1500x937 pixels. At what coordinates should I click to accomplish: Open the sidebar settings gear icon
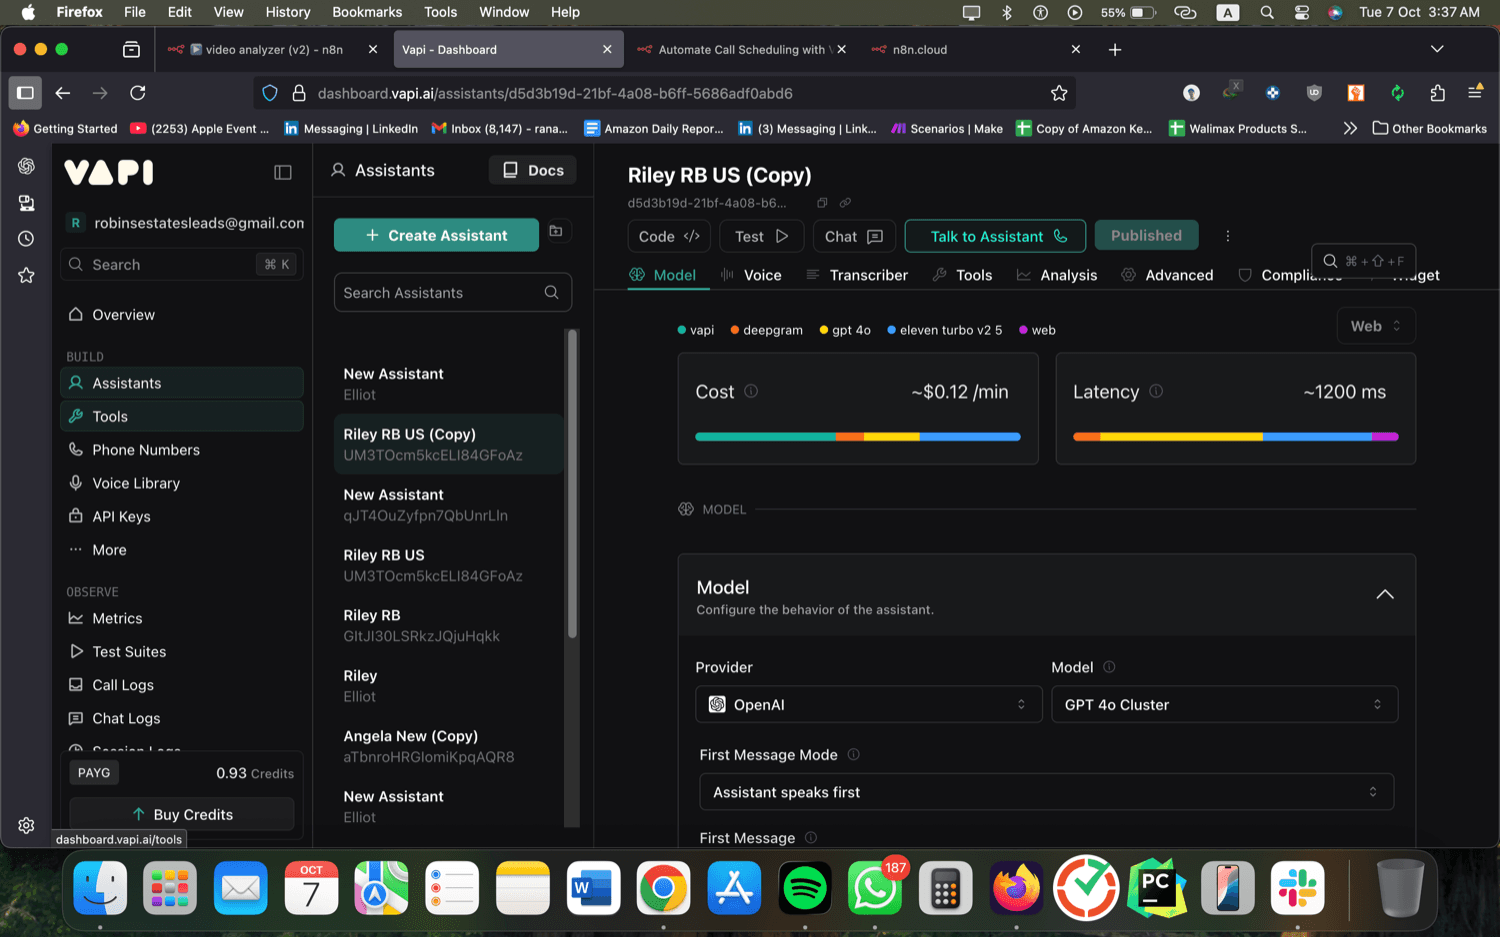point(26,825)
